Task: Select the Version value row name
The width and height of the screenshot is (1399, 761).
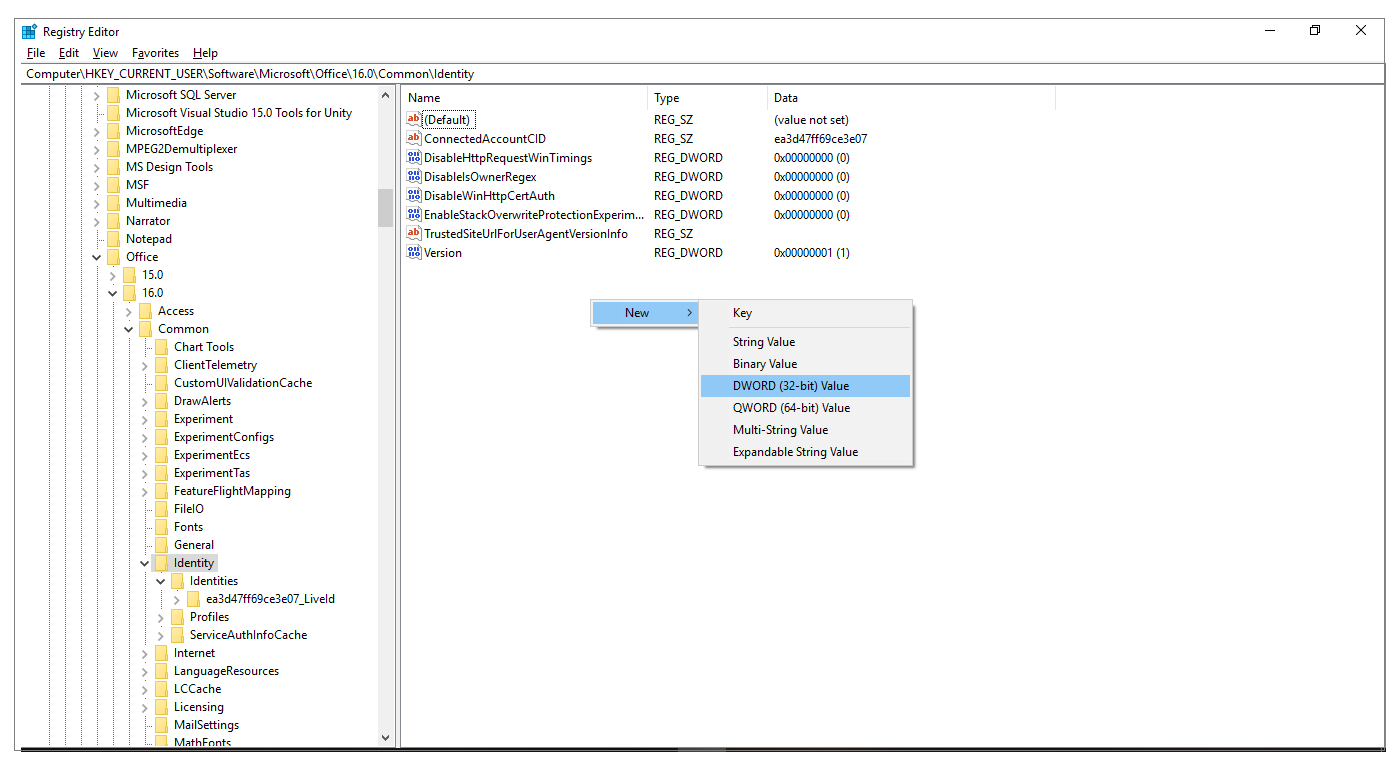Action: click(x=443, y=253)
